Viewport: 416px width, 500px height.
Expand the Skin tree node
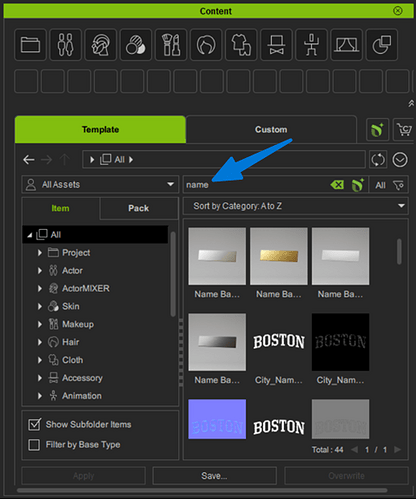(40, 306)
